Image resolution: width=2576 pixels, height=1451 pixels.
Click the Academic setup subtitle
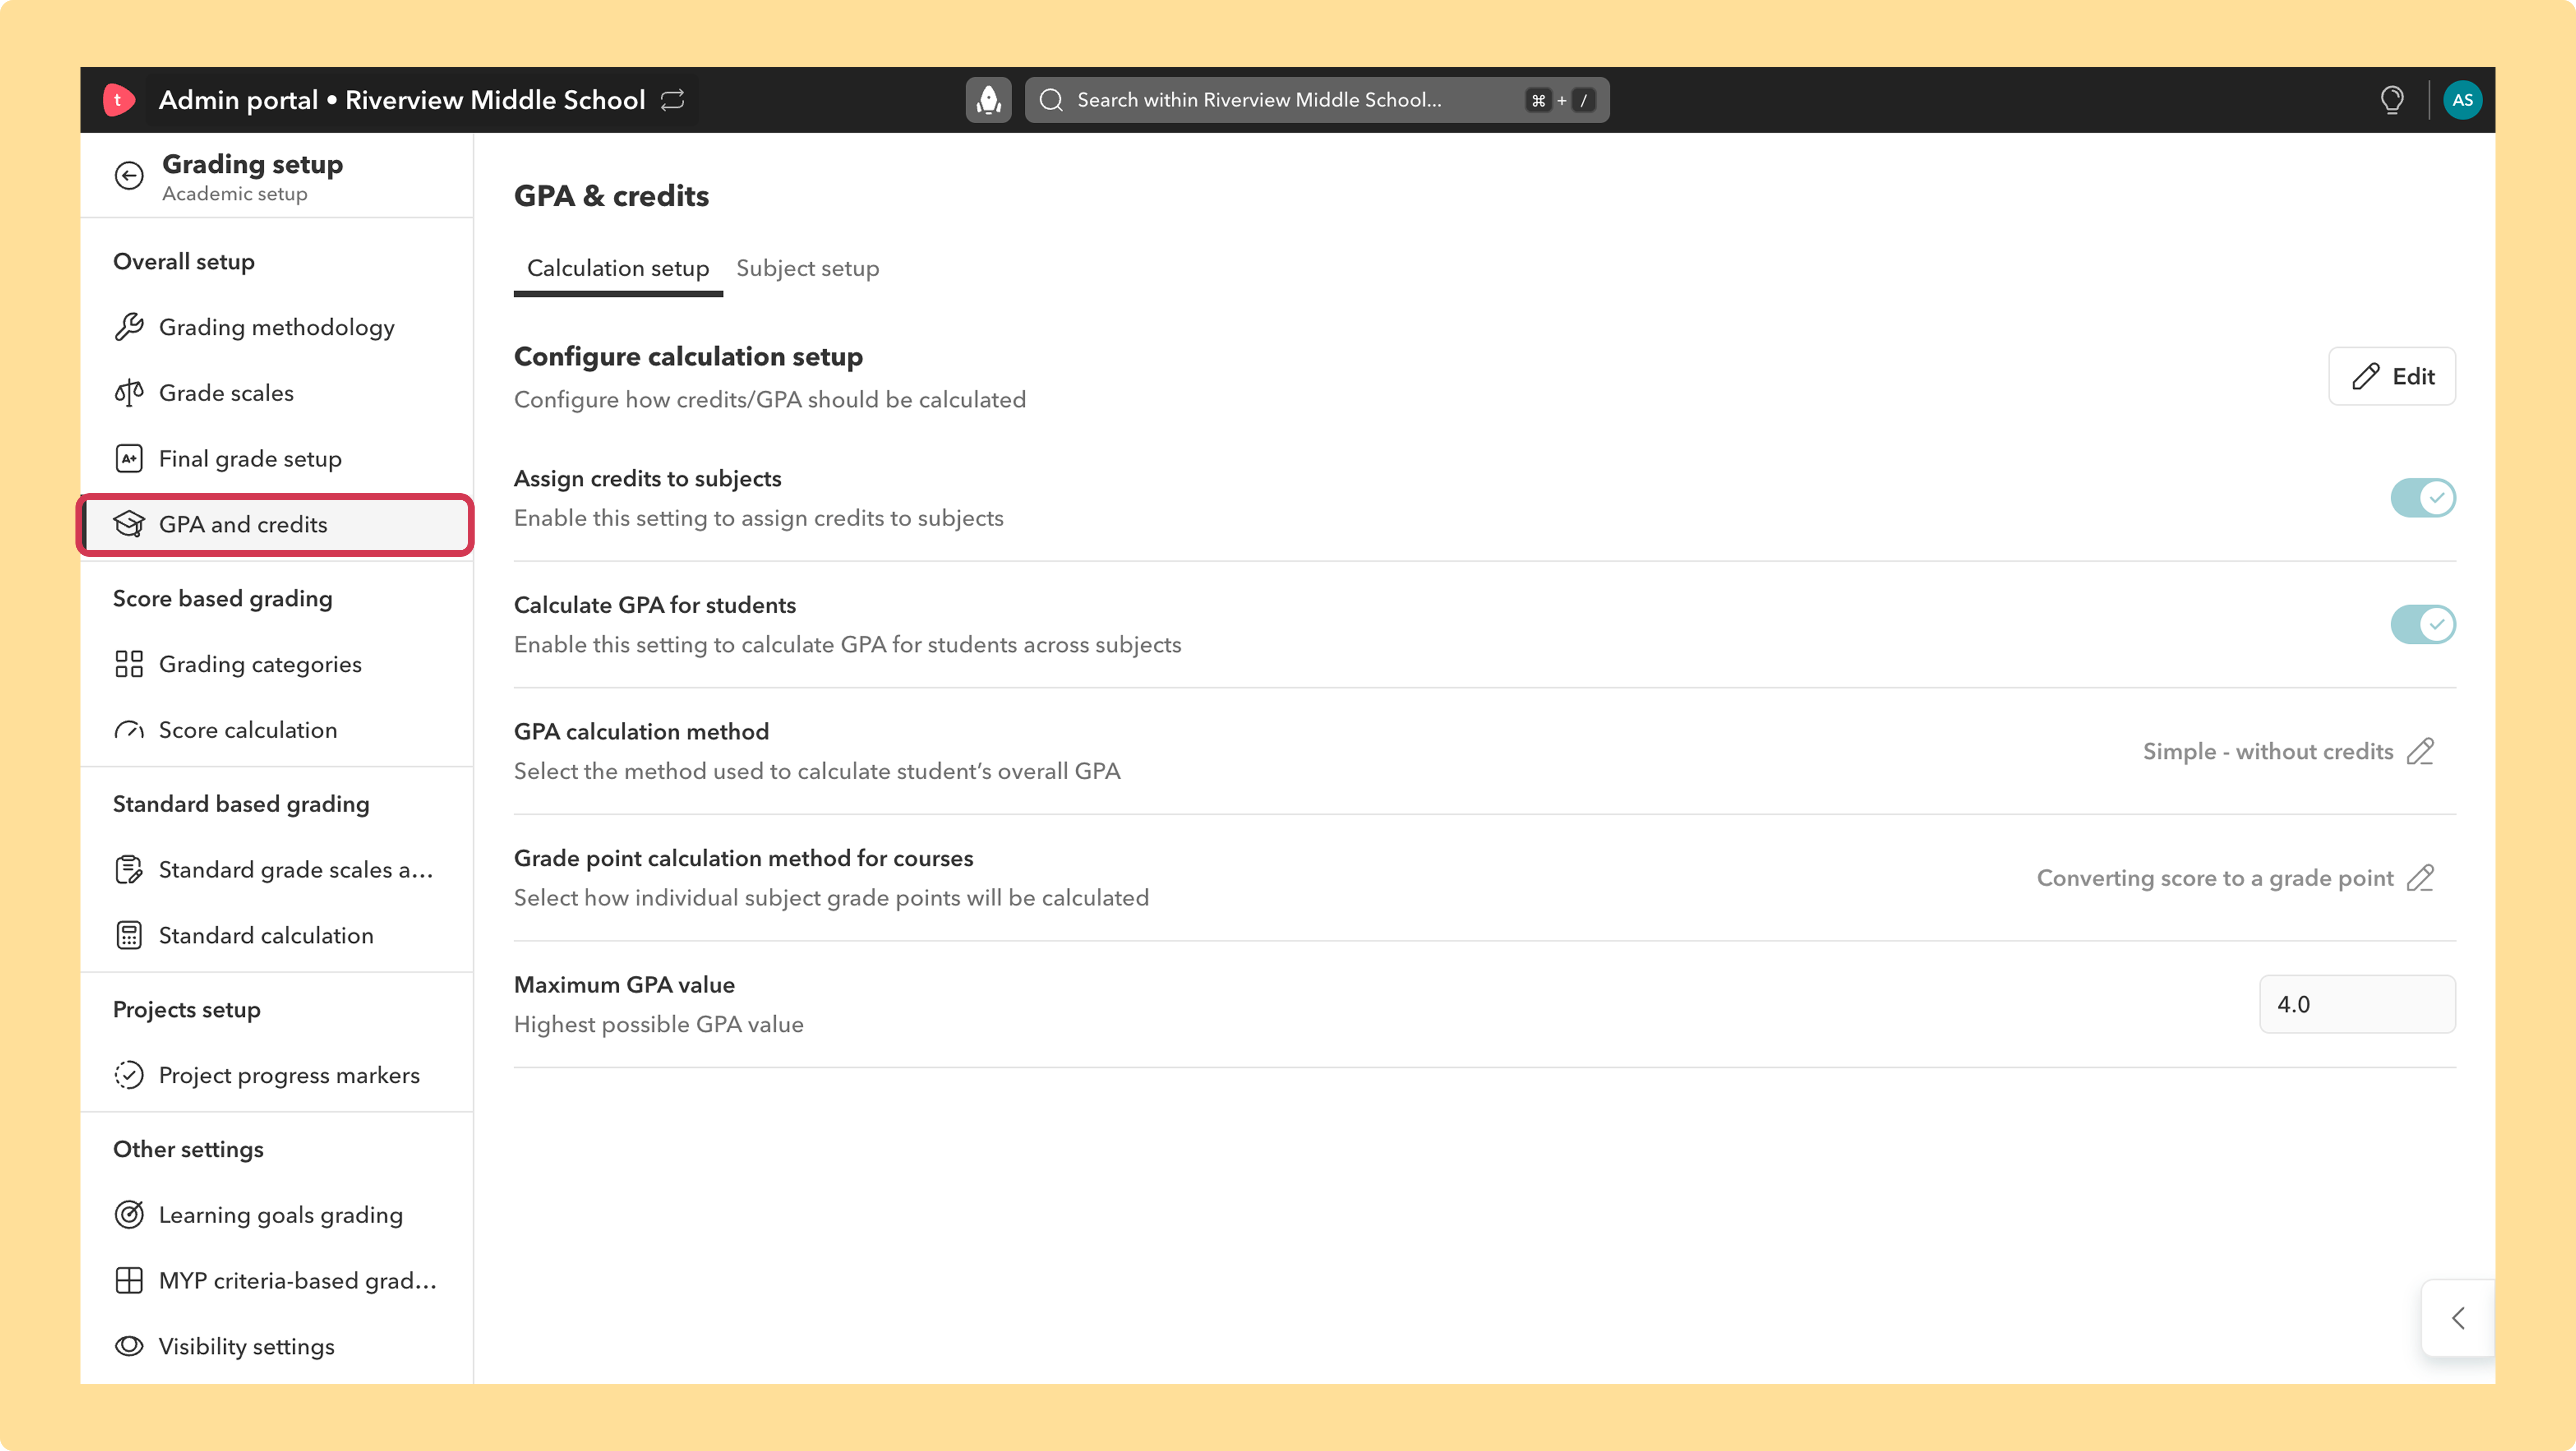pyautogui.click(x=235, y=194)
